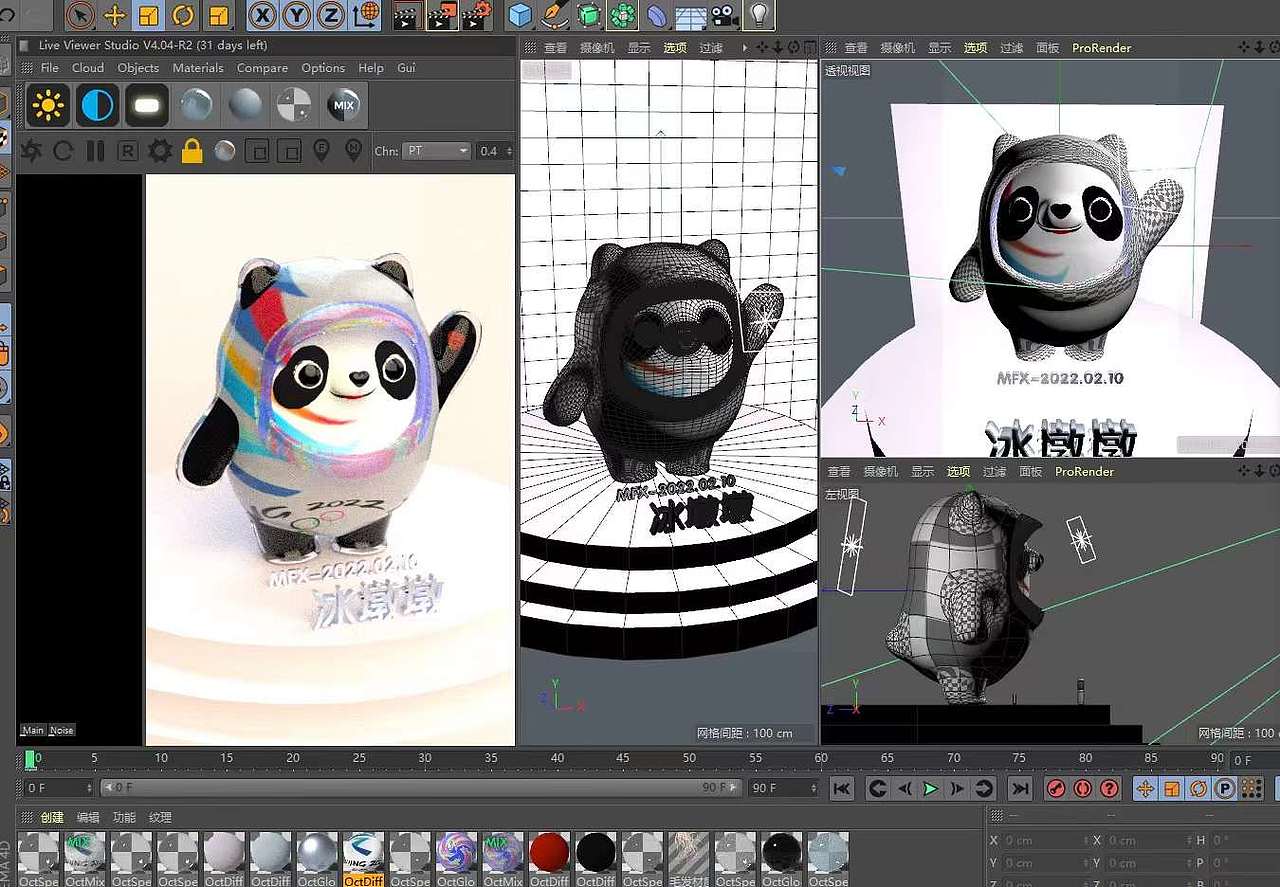Open Octane Objects menu
1280x887 pixels.
(x=138, y=68)
